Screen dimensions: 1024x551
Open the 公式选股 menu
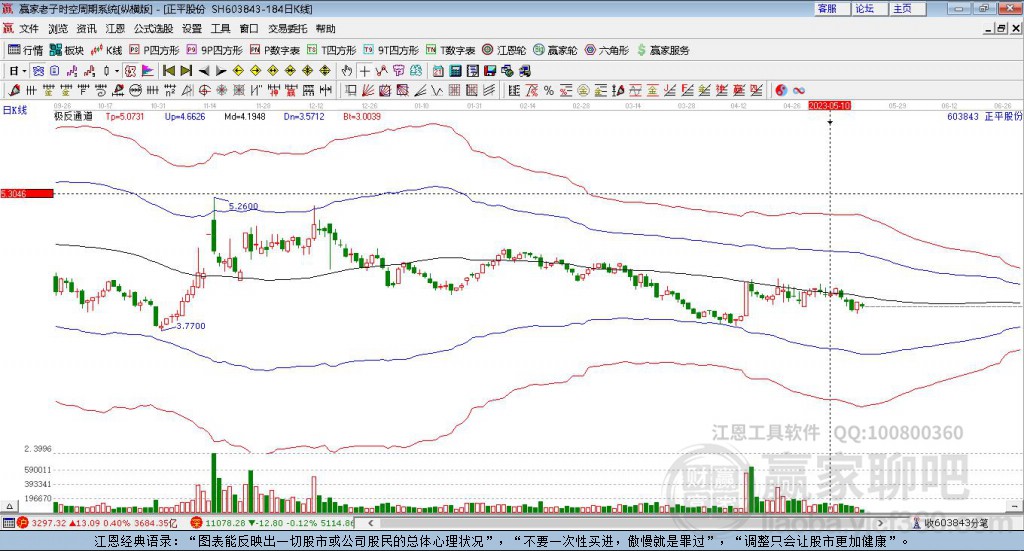pyautogui.click(x=153, y=29)
